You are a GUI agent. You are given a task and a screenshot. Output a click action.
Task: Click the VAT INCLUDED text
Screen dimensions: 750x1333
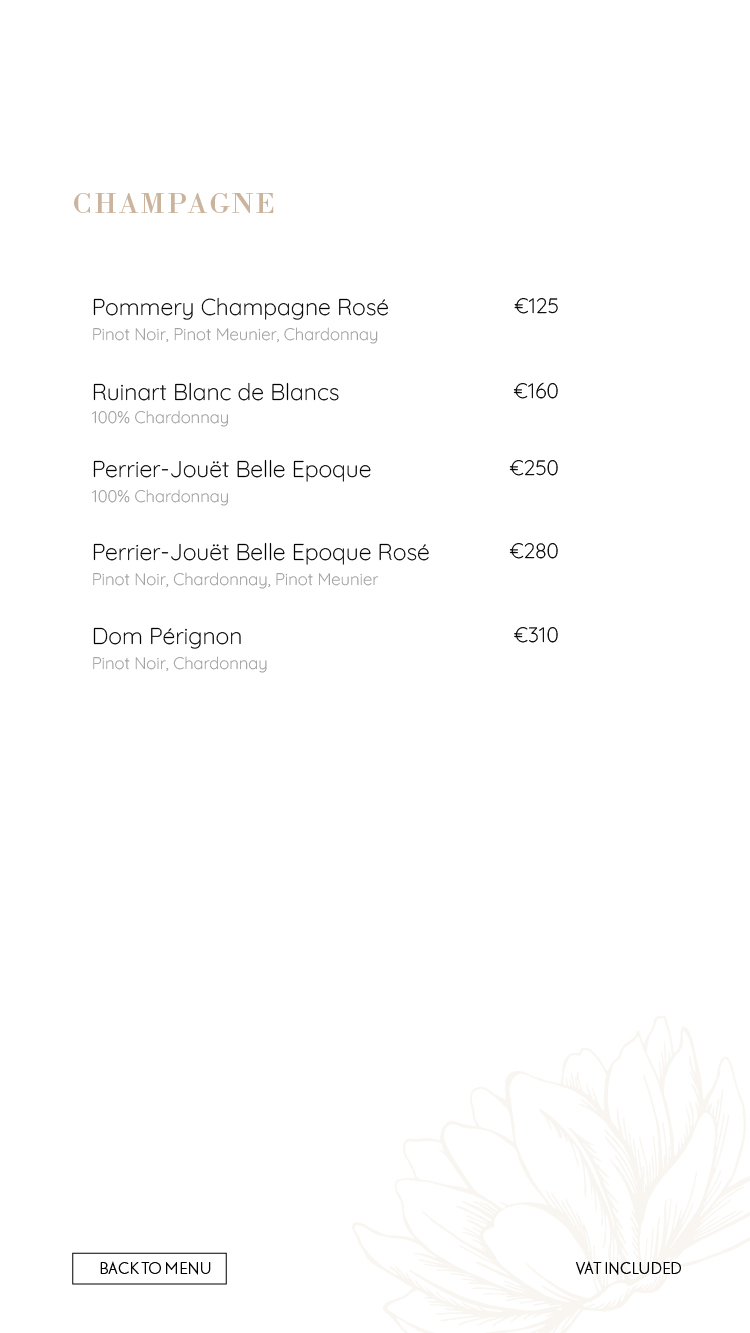pyautogui.click(x=628, y=1268)
